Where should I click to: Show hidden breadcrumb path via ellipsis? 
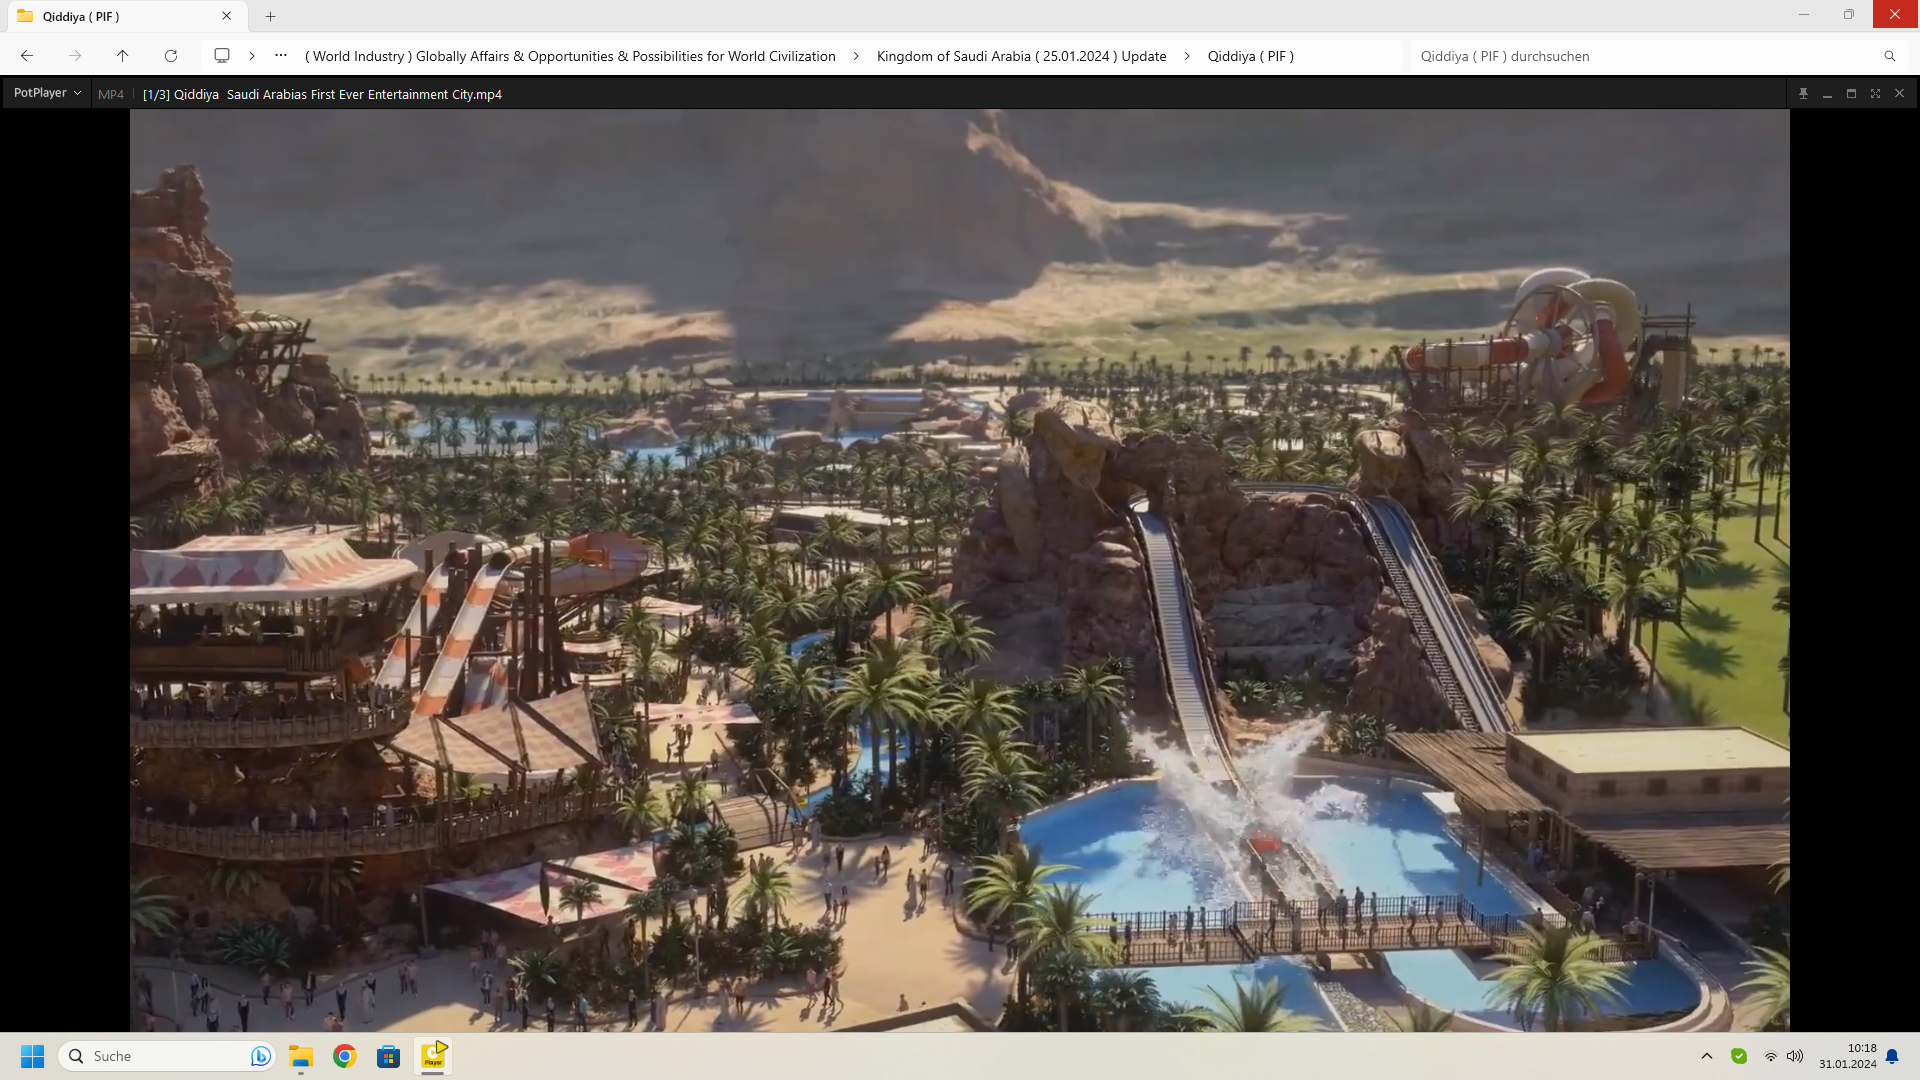(281, 56)
